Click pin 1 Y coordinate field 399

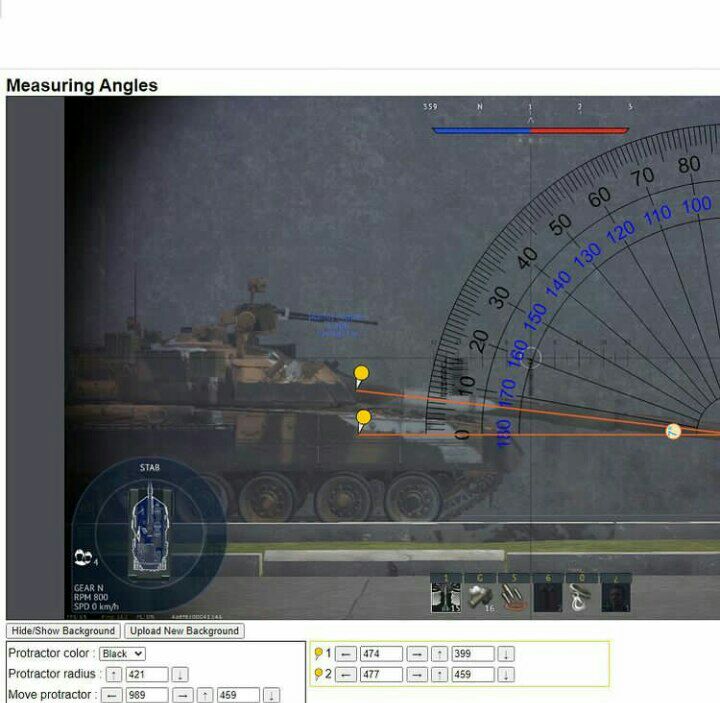[472, 653]
